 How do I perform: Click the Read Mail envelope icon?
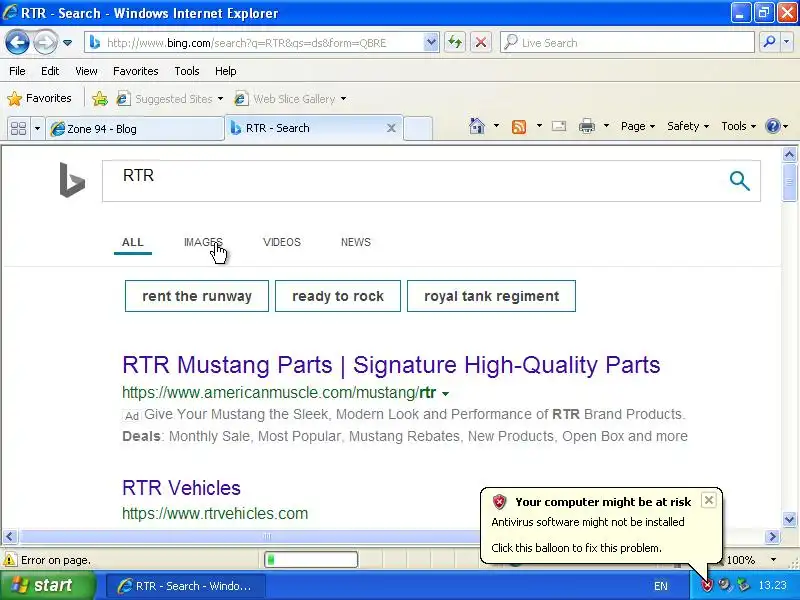559,126
